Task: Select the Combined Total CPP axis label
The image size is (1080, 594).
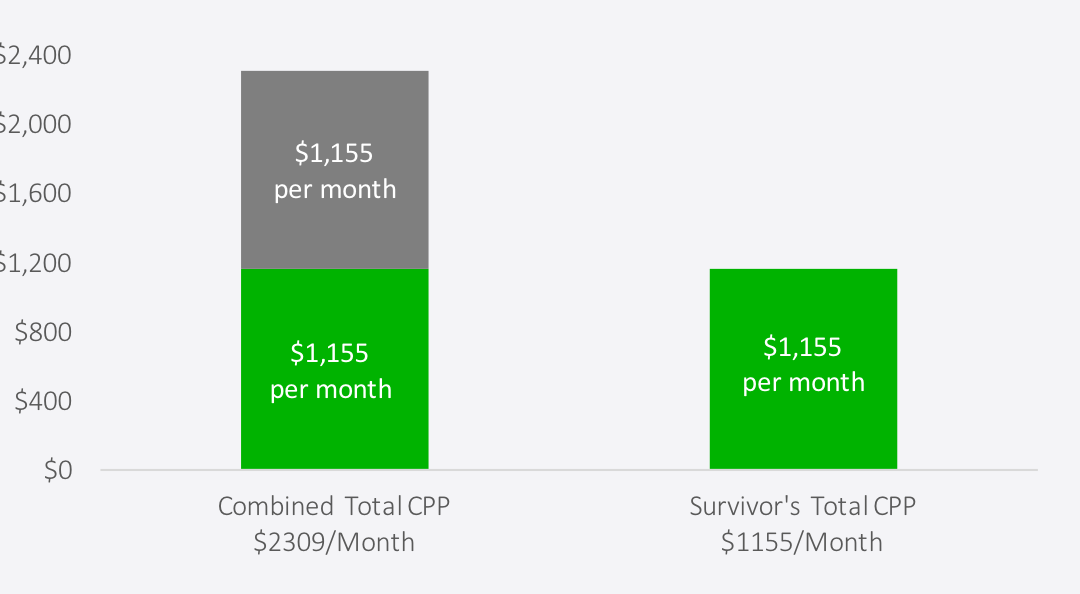Action: [x=334, y=506]
